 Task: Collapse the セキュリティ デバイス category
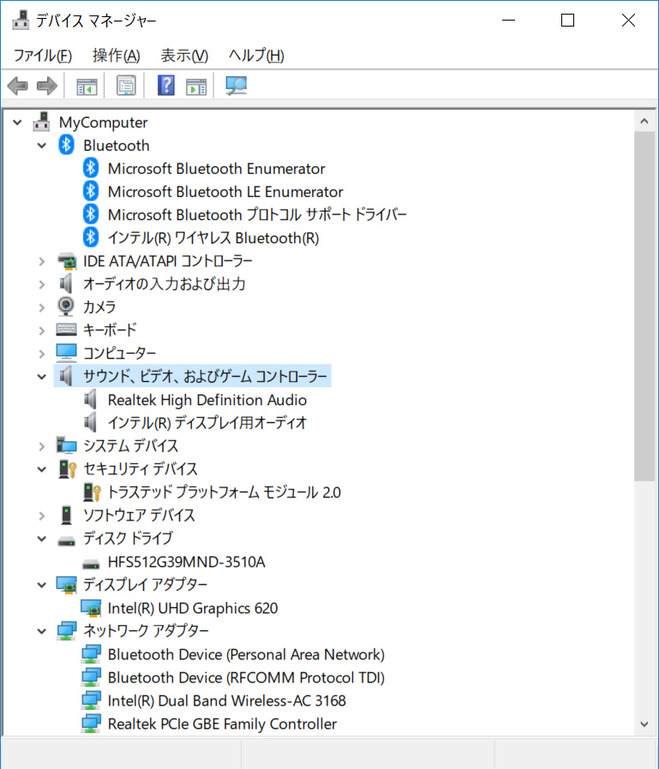pyautogui.click(x=42, y=469)
